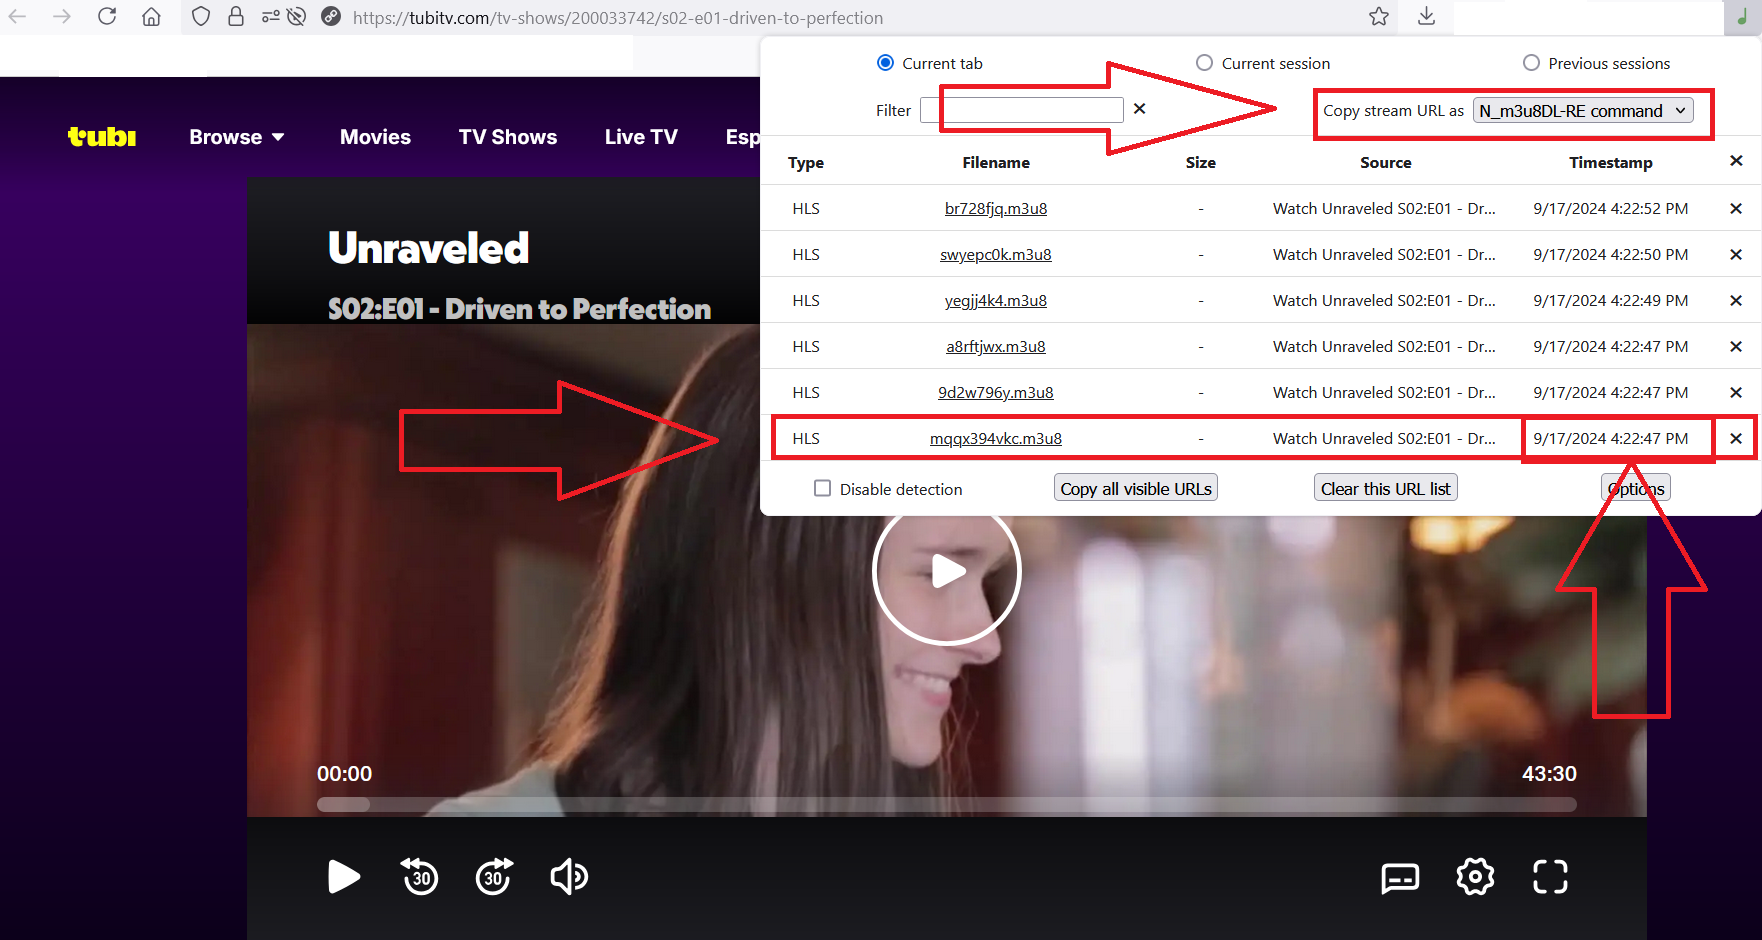
Task: Open site permissions icon in address bar
Action: [x=270, y=17]
